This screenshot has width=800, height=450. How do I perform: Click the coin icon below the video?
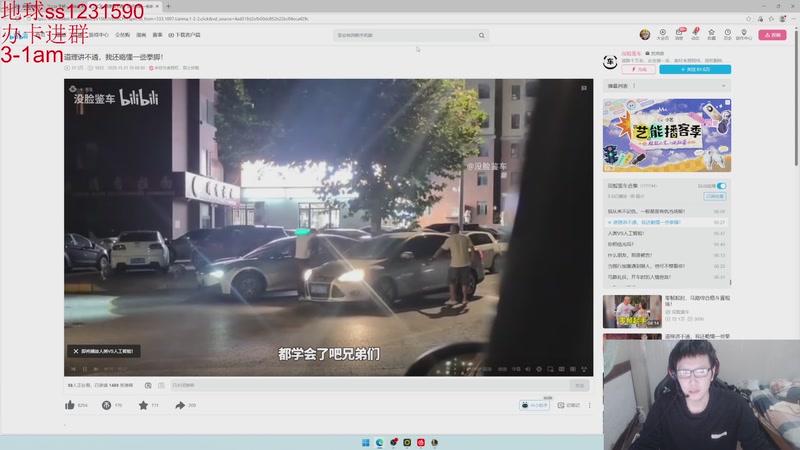click(106, 405)
